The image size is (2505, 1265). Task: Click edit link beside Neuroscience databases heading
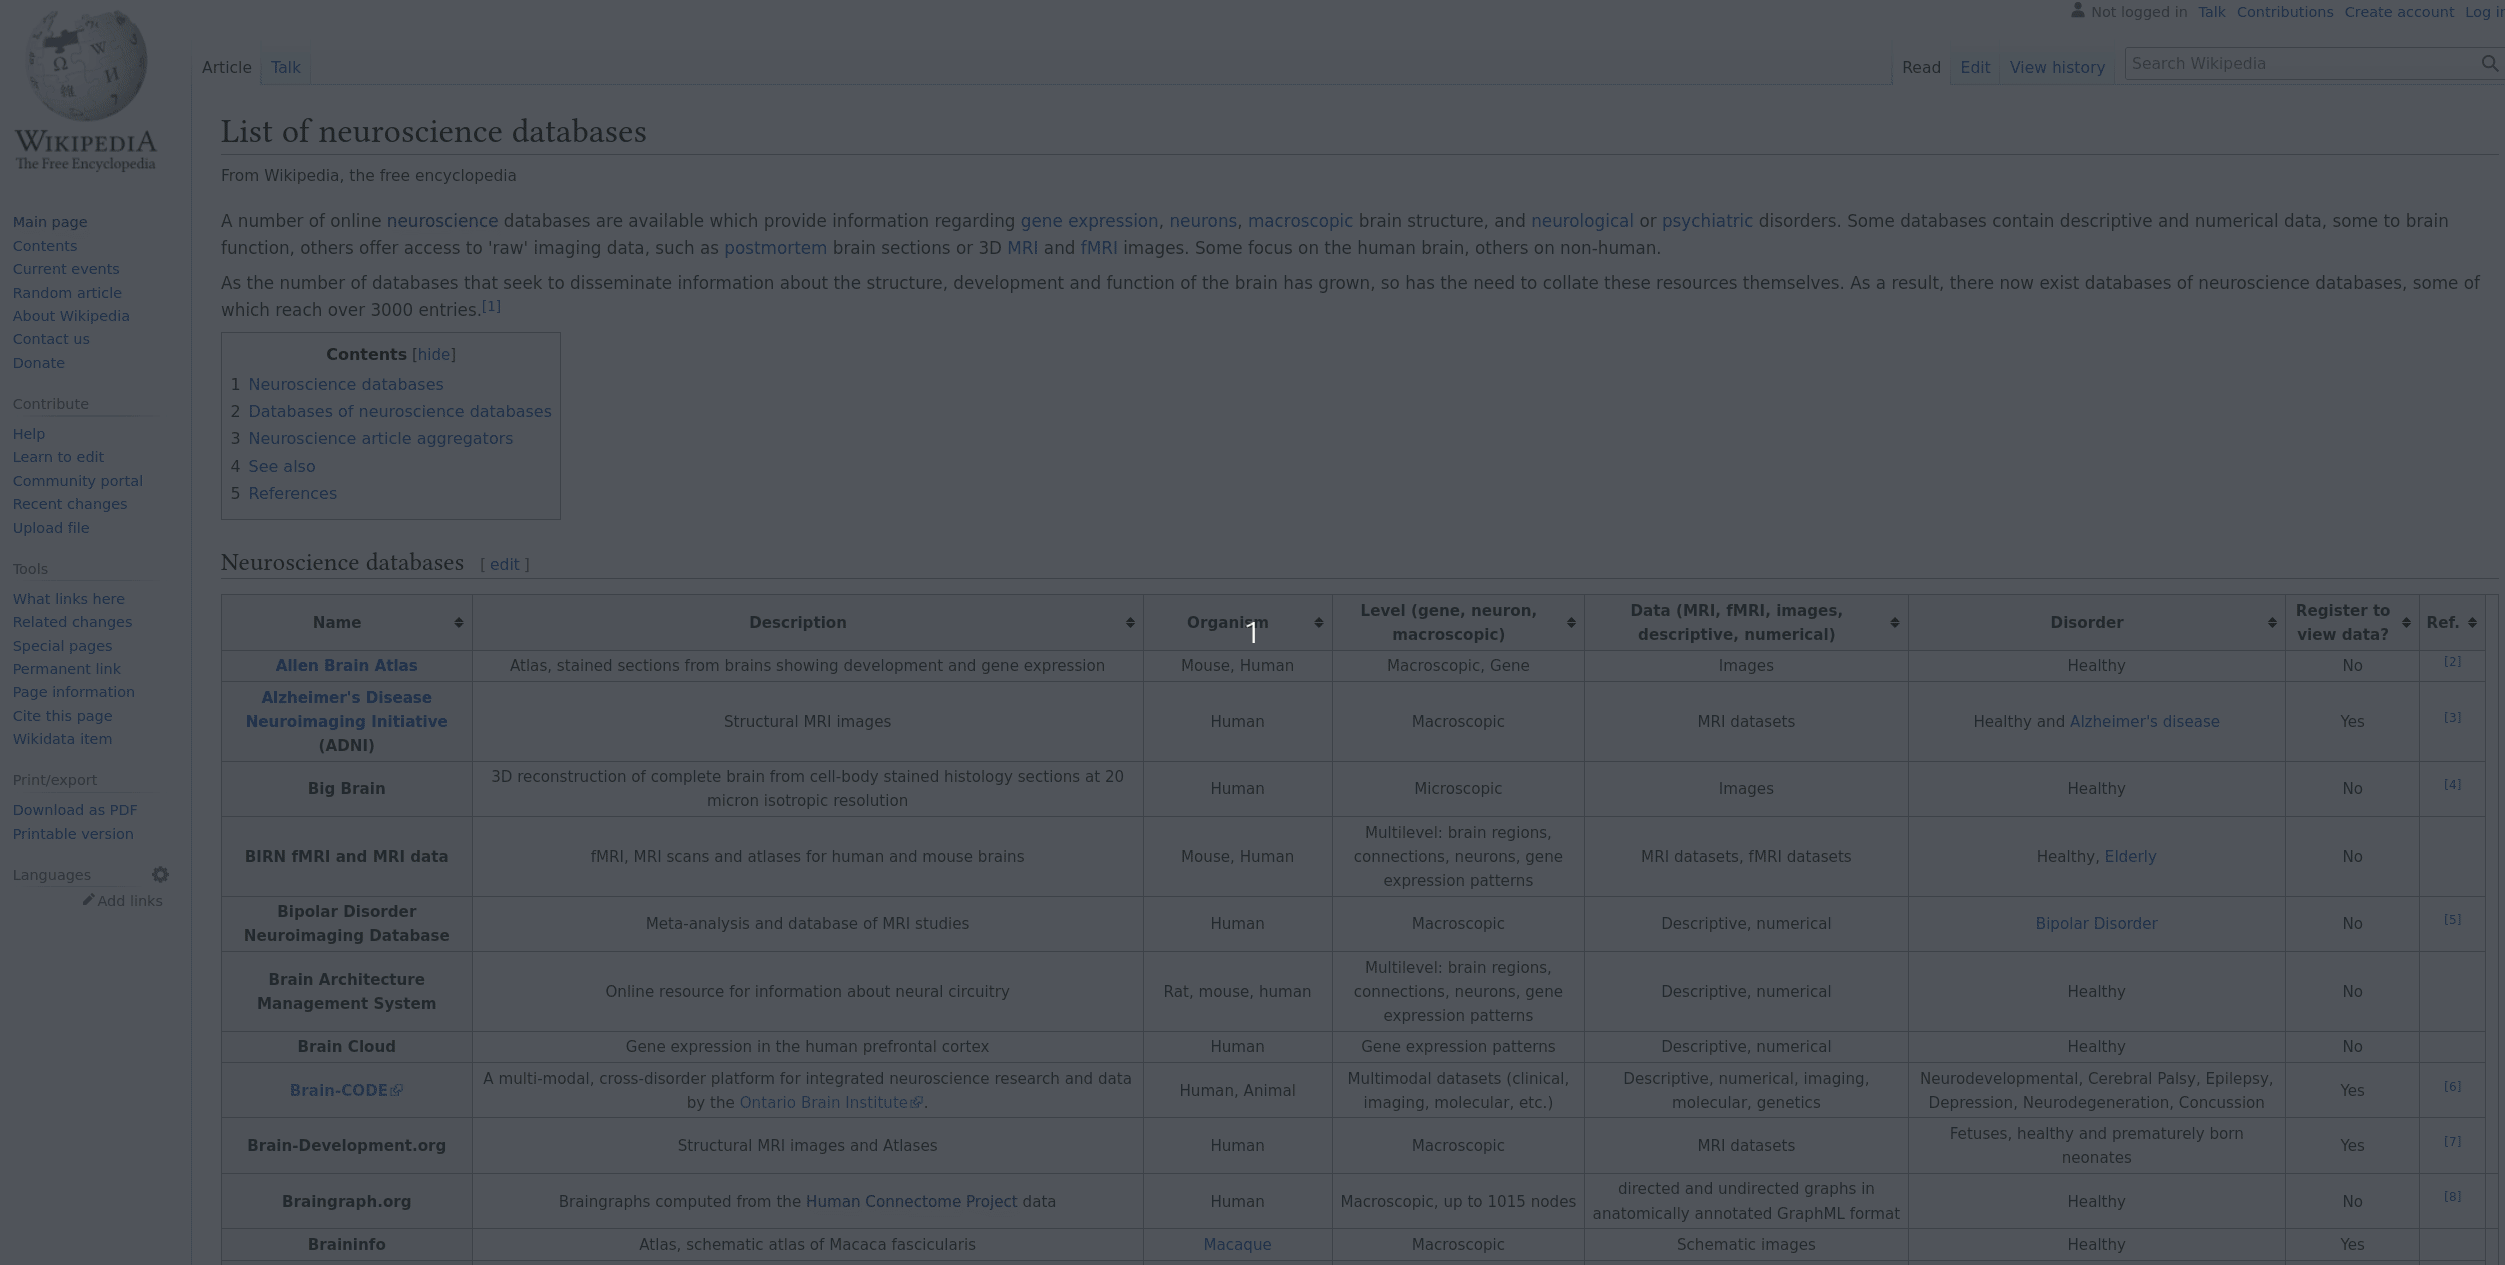click(x=504, y=564)
